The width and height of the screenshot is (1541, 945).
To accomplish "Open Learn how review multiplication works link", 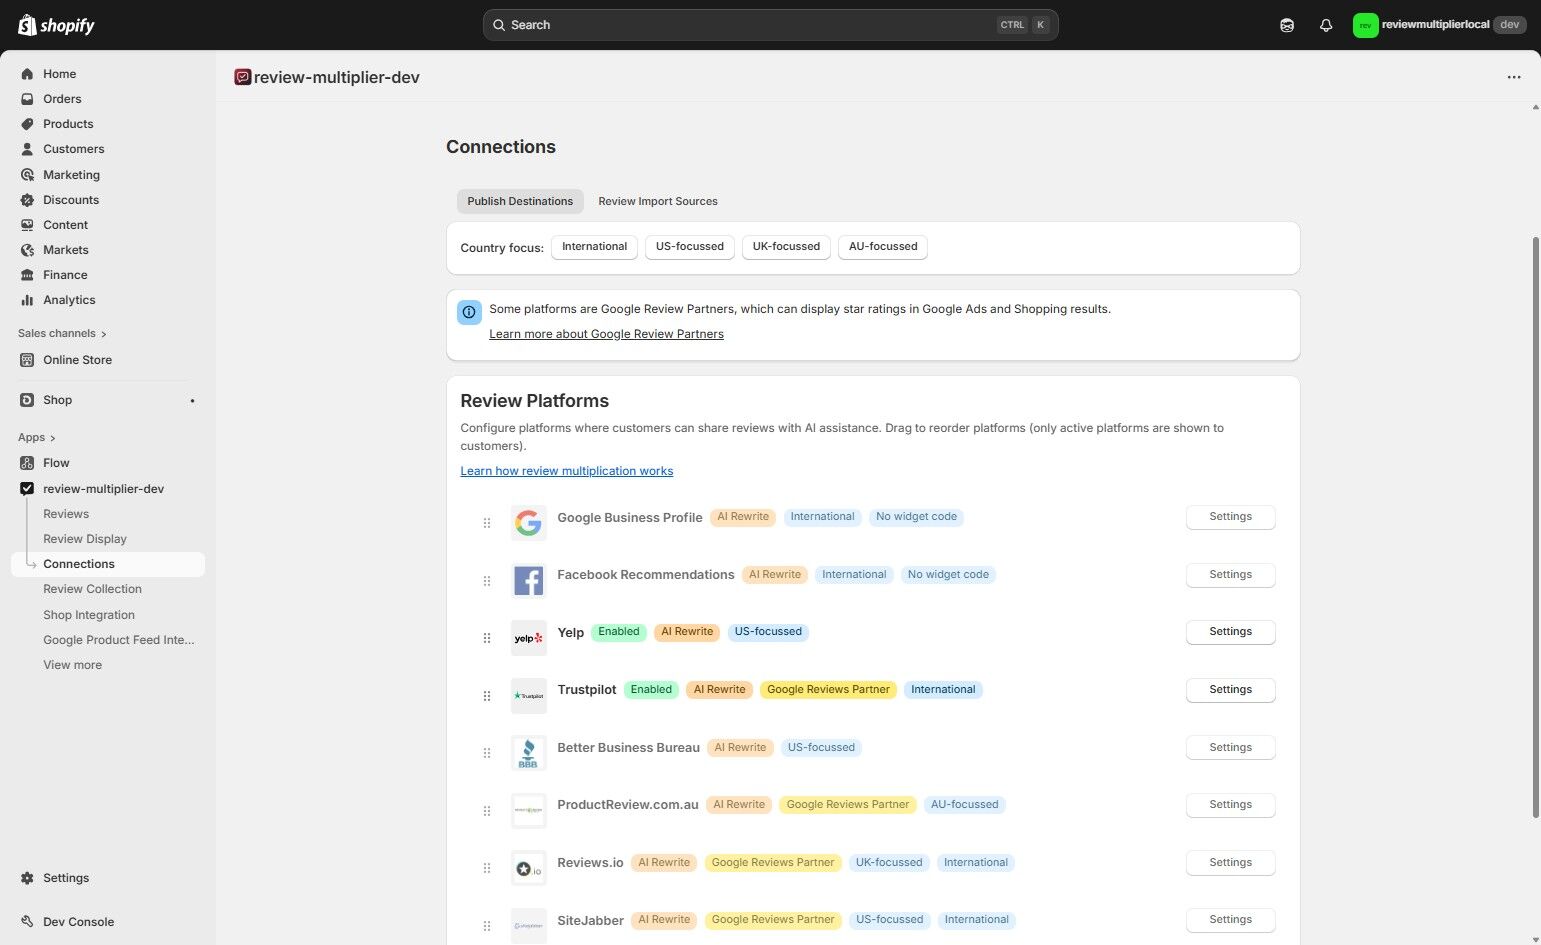I will 567,471.
